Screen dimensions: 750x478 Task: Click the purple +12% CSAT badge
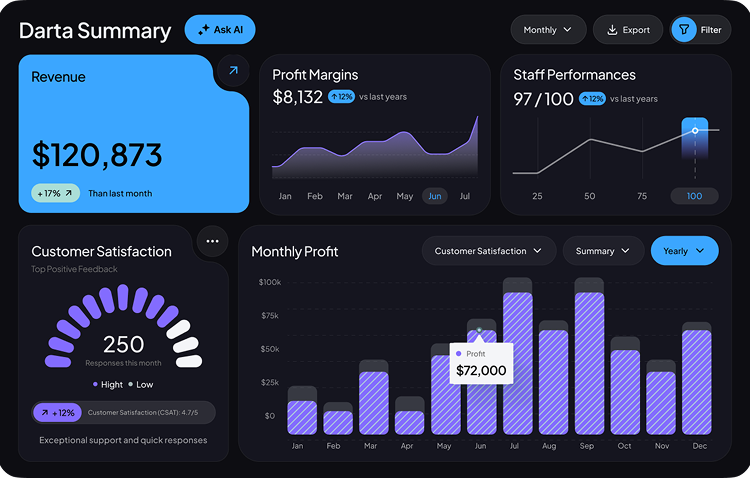point(57,412)
